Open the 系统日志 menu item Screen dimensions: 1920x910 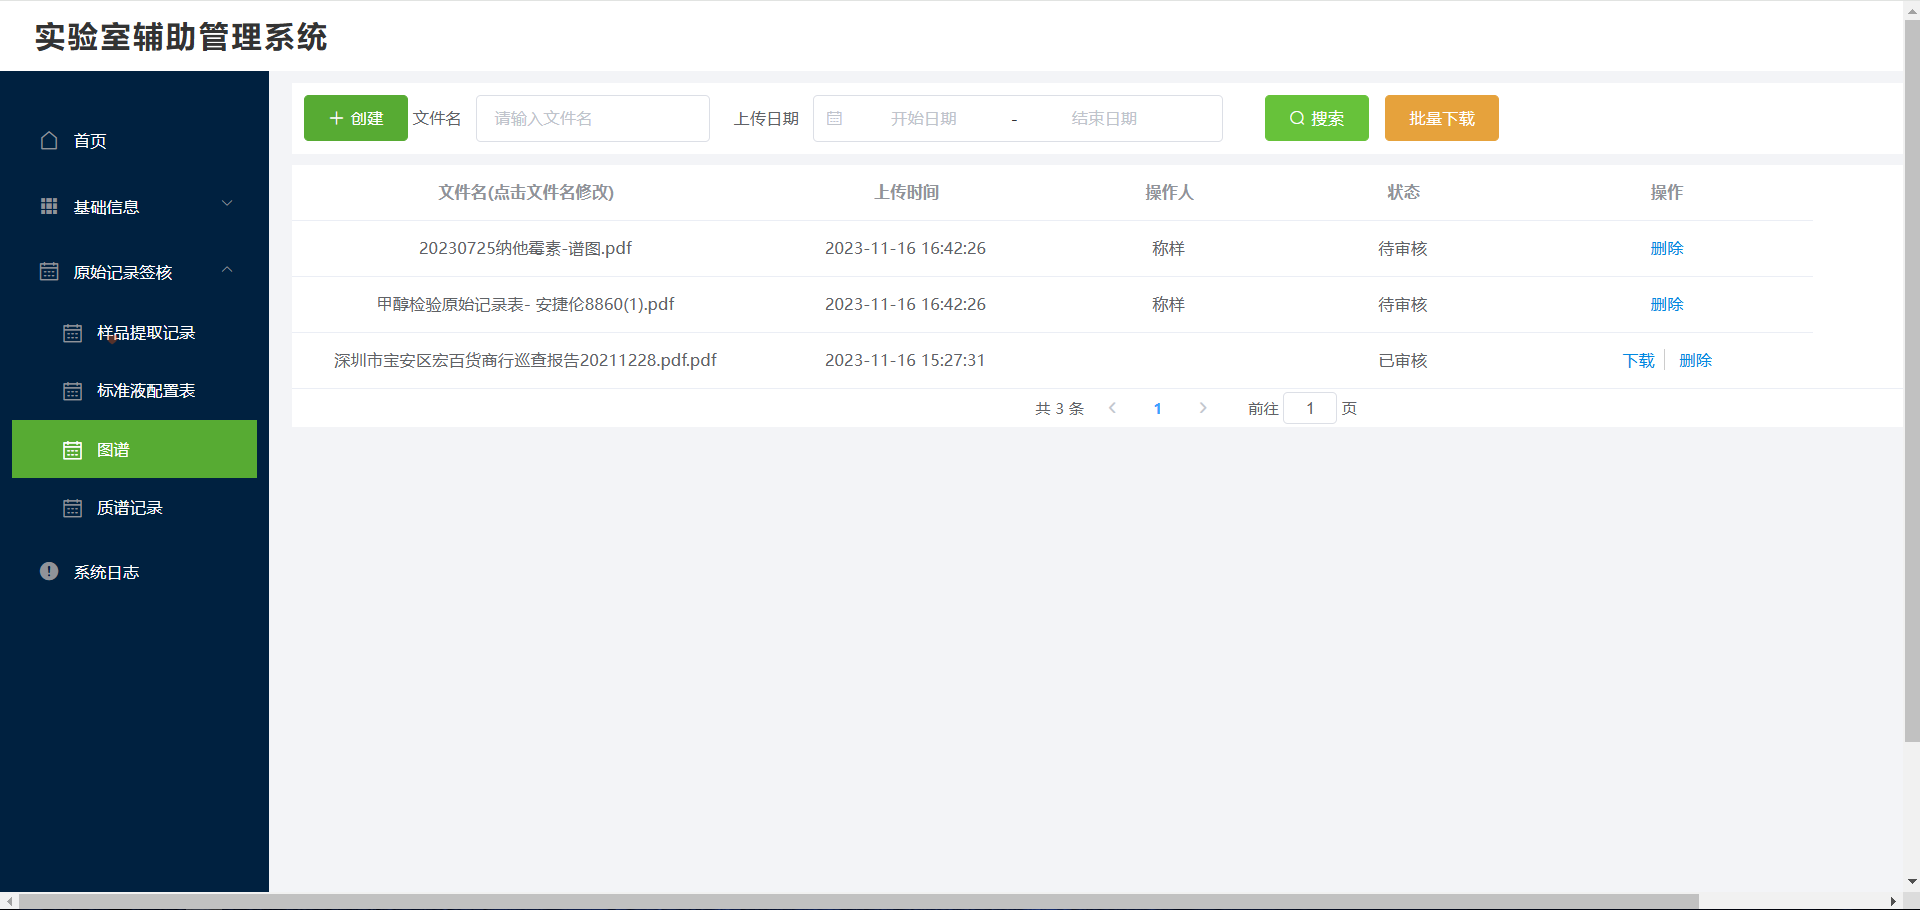coord(134,572)
